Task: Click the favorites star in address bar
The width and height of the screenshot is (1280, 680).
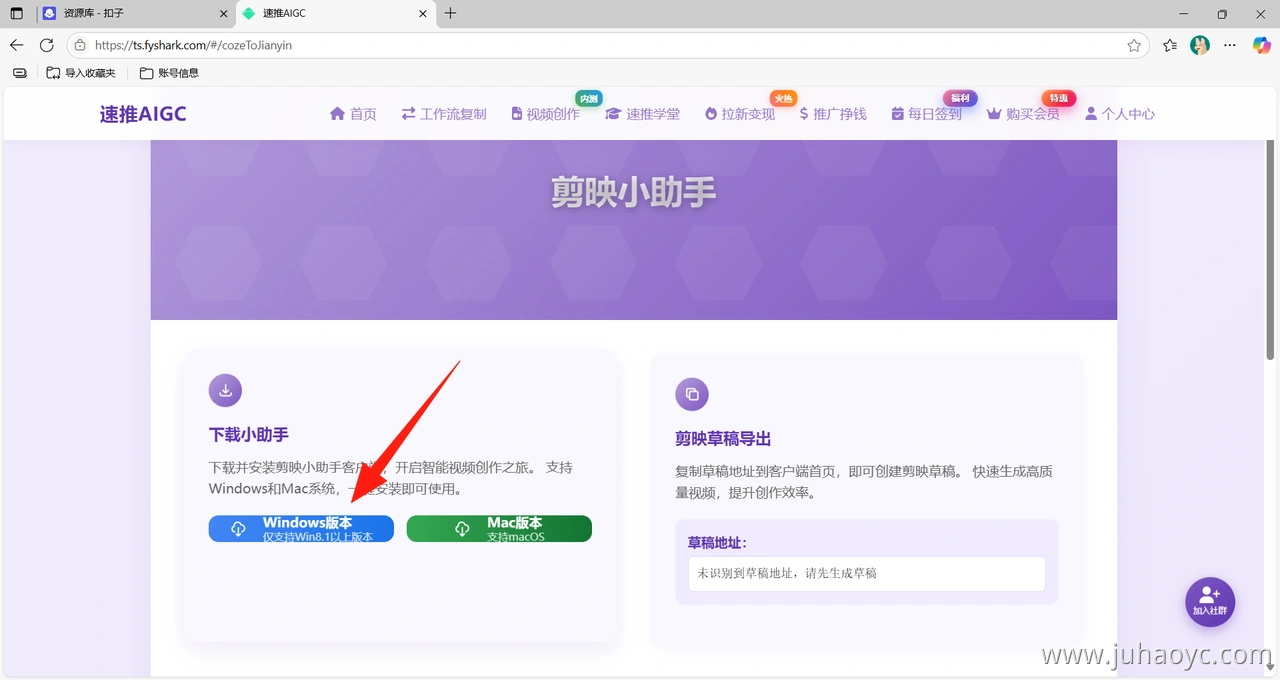Action: 1134,45
